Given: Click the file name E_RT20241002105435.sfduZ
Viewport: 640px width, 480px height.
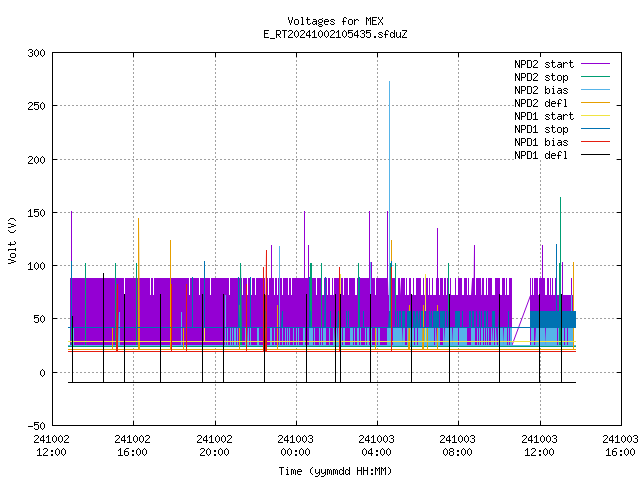Looking at the screenshot, I should (x=335, y=34).
